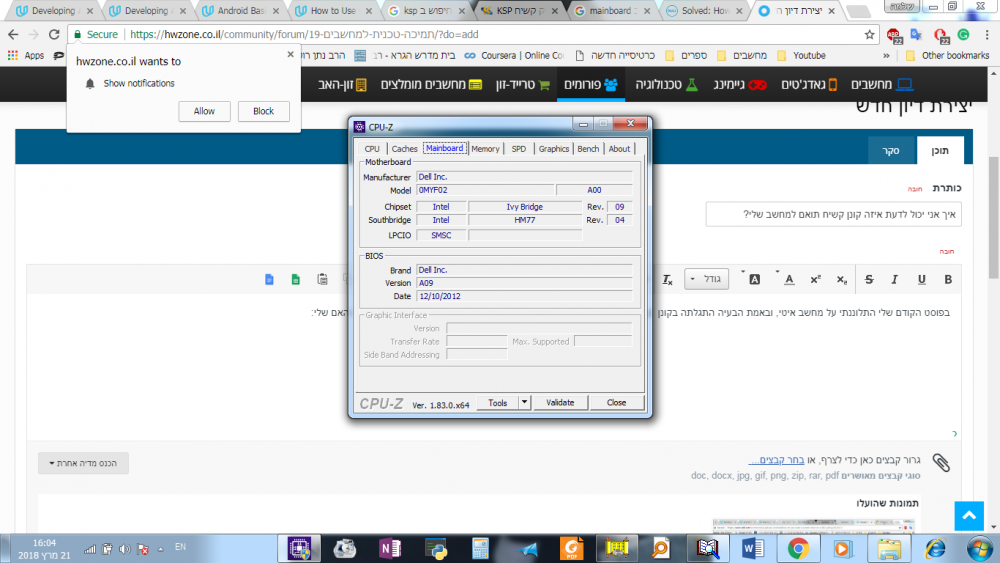The height and width of the screenshot is (563, 1000).
Task: Click the scroll-to-top arrow button
Action: [969, 516]
